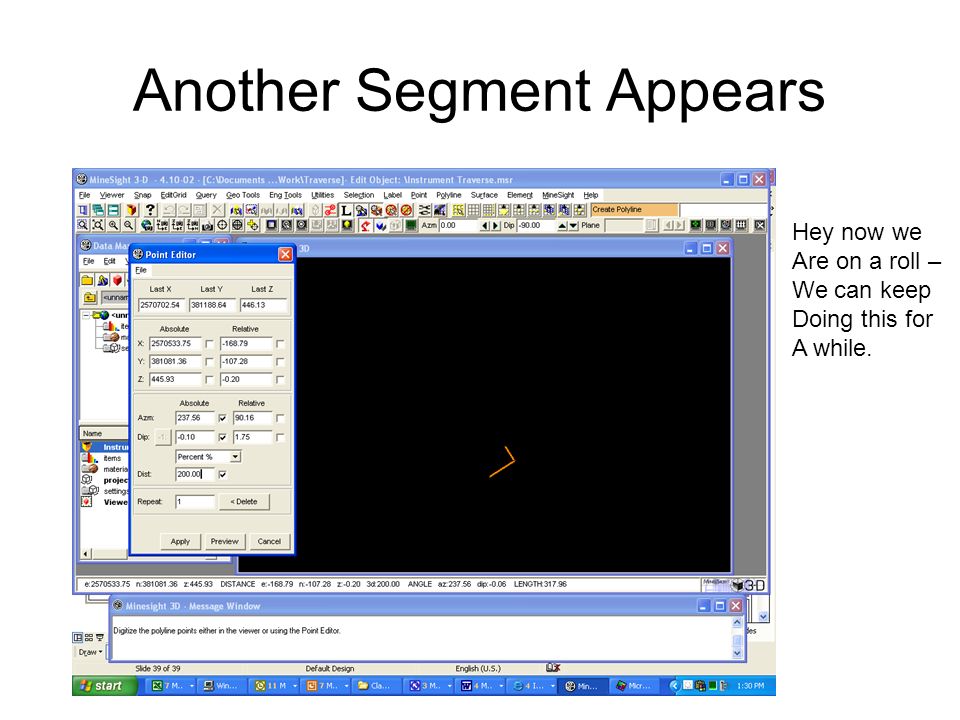Click the Message Window scroll down arrow
Viewport: 960px width, 720px height.
point(737,653)
